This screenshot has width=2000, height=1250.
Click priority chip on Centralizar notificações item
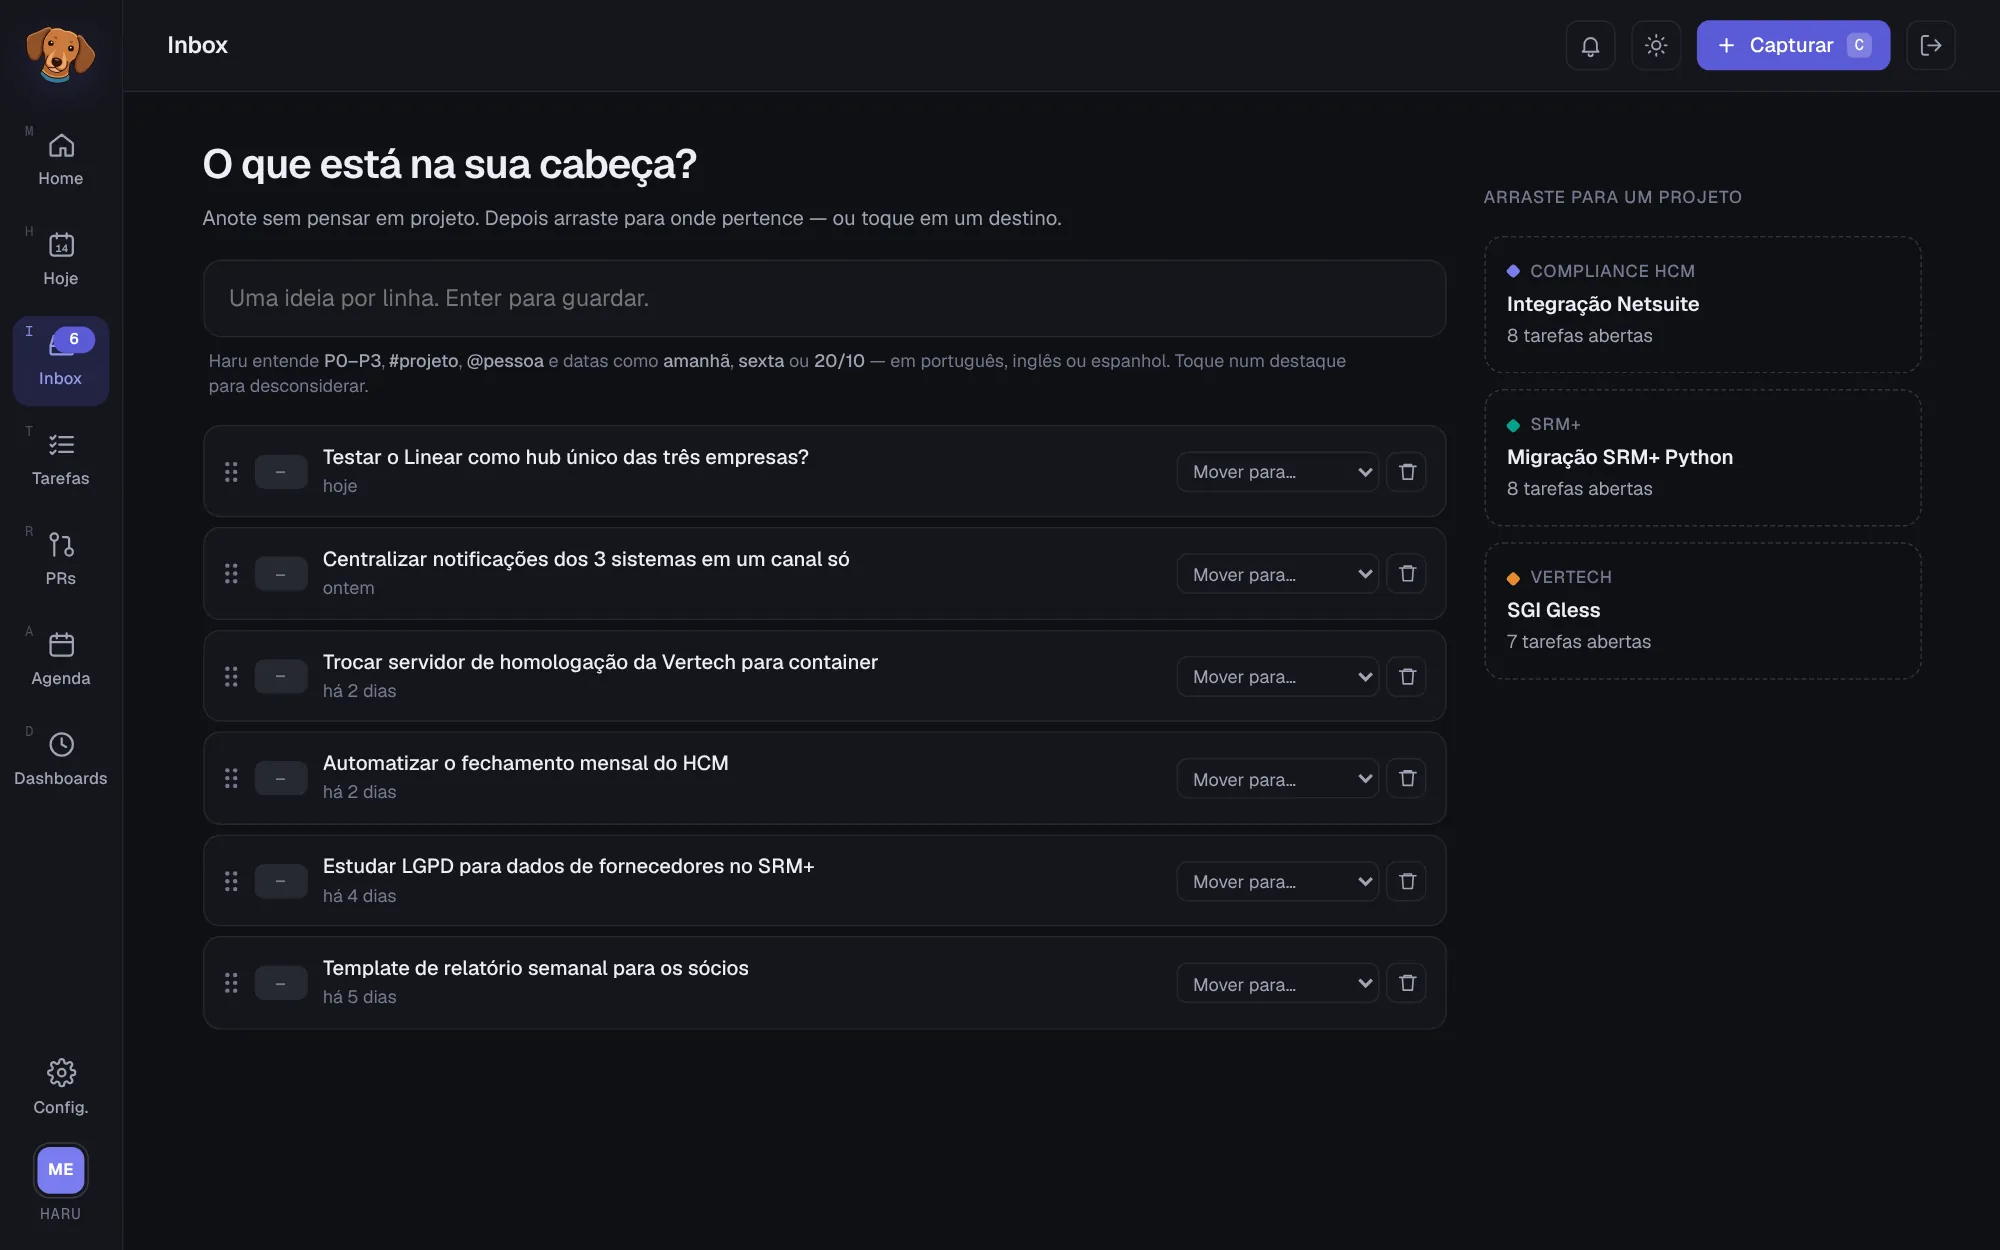(x=281, y=574)
